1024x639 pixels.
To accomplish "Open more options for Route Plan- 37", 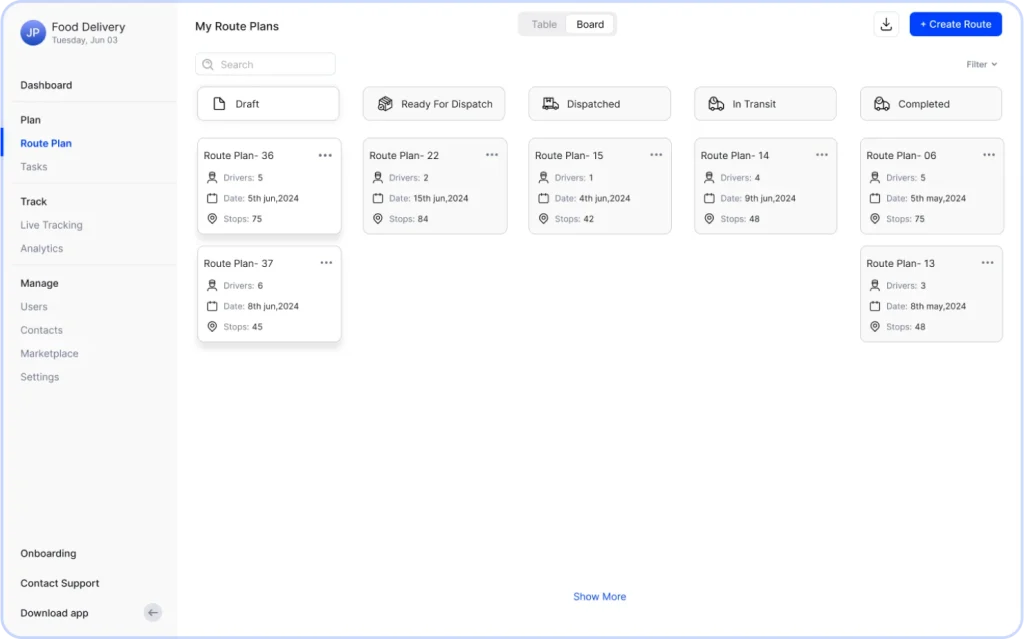I will pyautogui.click(x=326, y=263).
